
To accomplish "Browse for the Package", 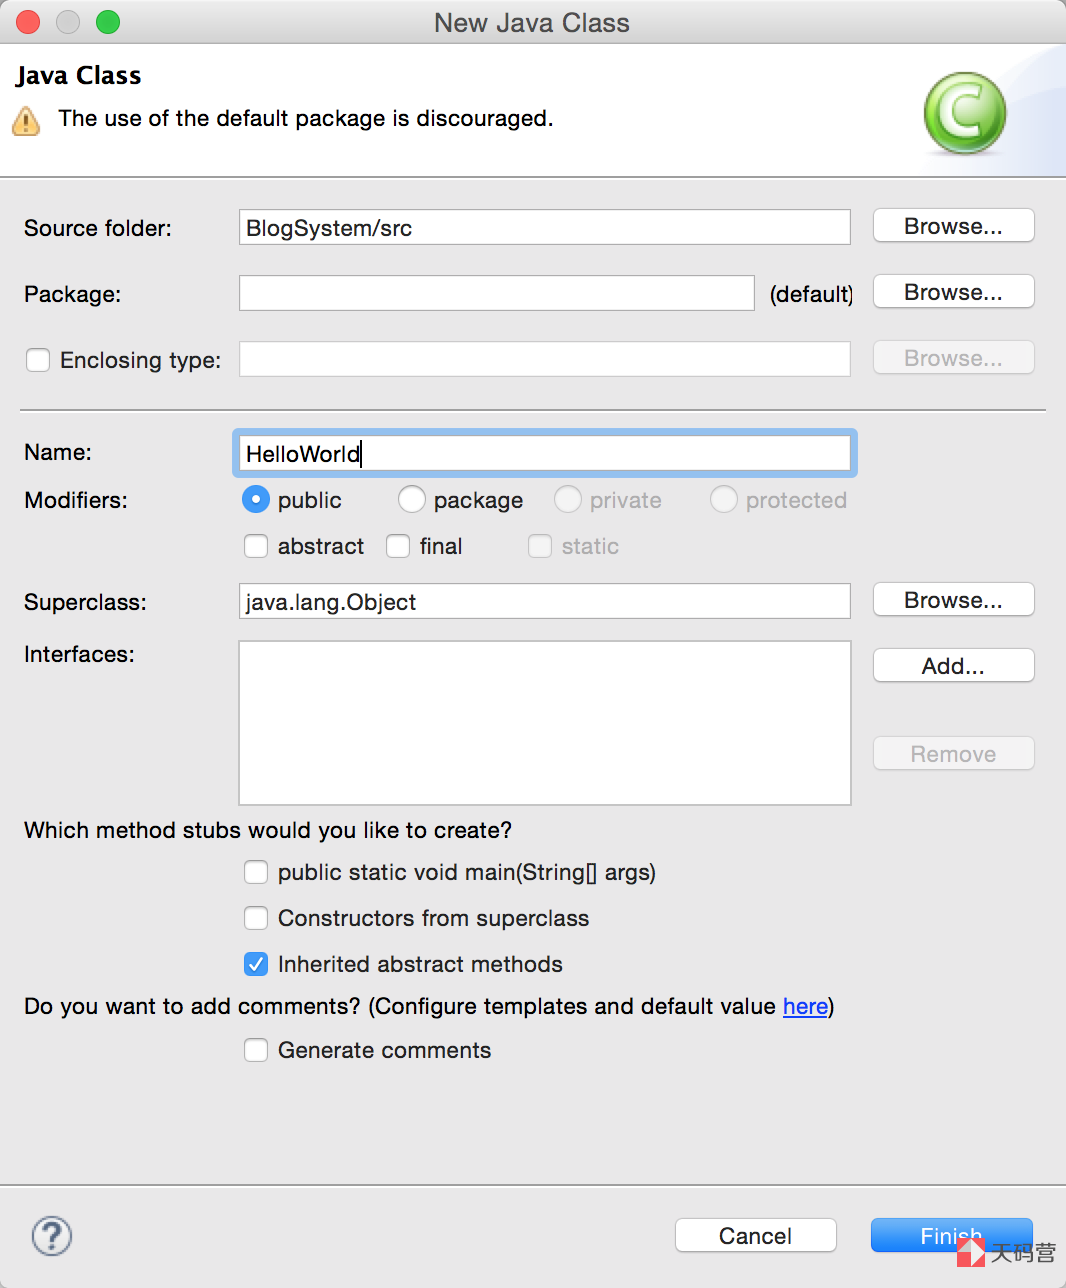I will click(953, 292).
